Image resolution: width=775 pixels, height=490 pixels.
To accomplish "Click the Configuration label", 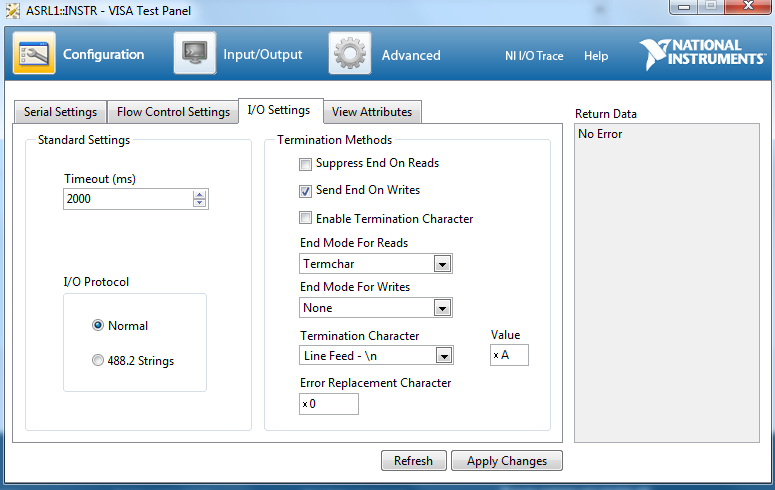I will (104, 54).
